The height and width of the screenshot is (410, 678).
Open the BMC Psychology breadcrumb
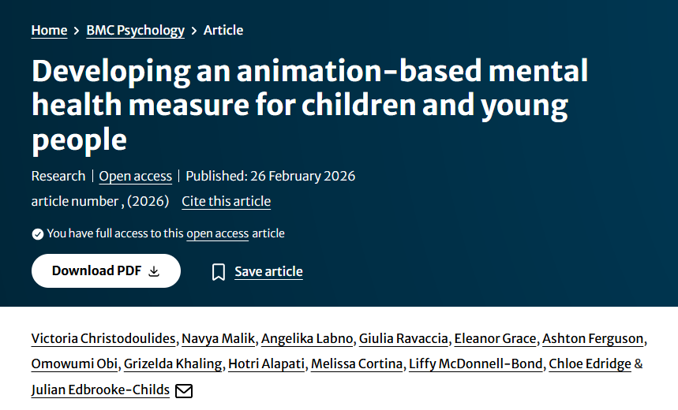135,30
